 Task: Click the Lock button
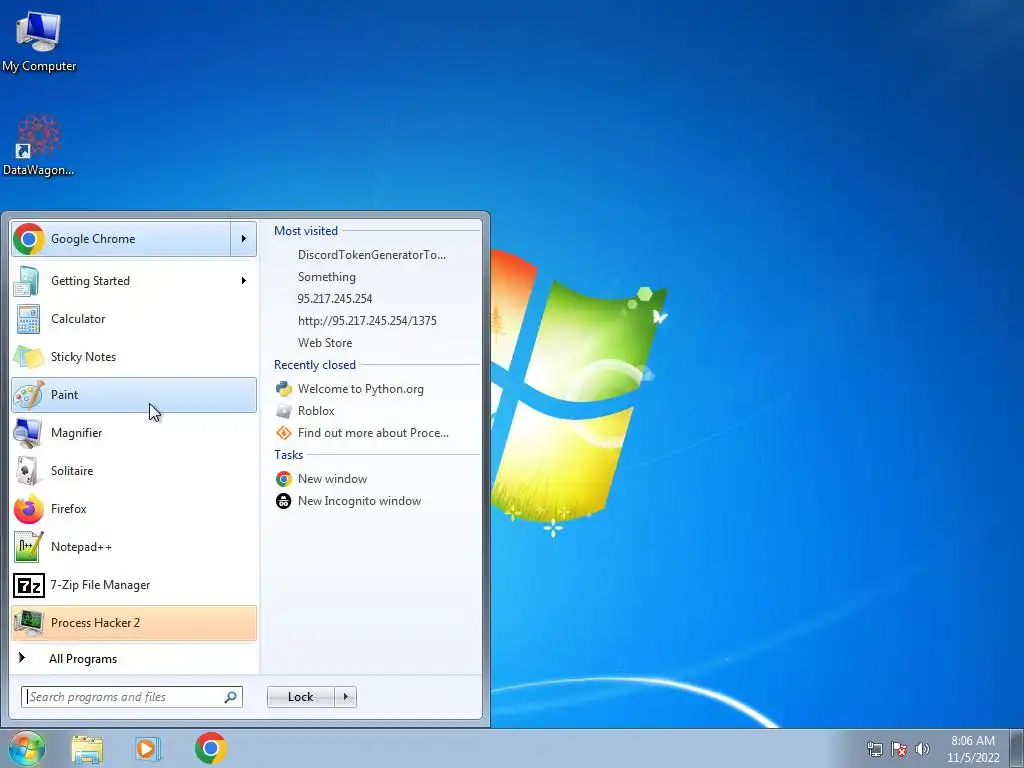300,697
